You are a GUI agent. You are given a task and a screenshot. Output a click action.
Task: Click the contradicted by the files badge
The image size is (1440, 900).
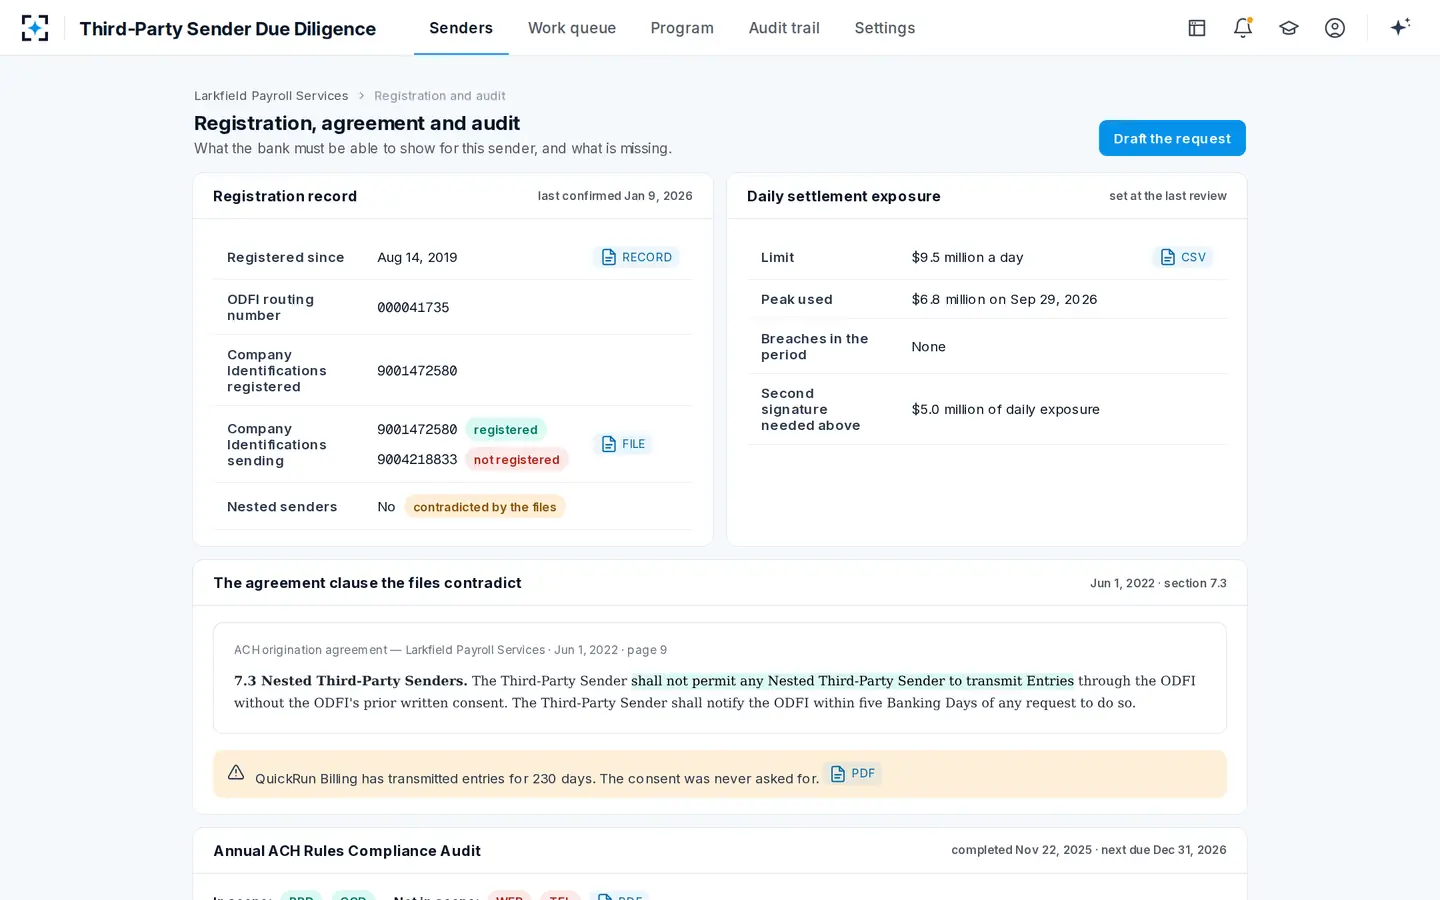point(485,507)
